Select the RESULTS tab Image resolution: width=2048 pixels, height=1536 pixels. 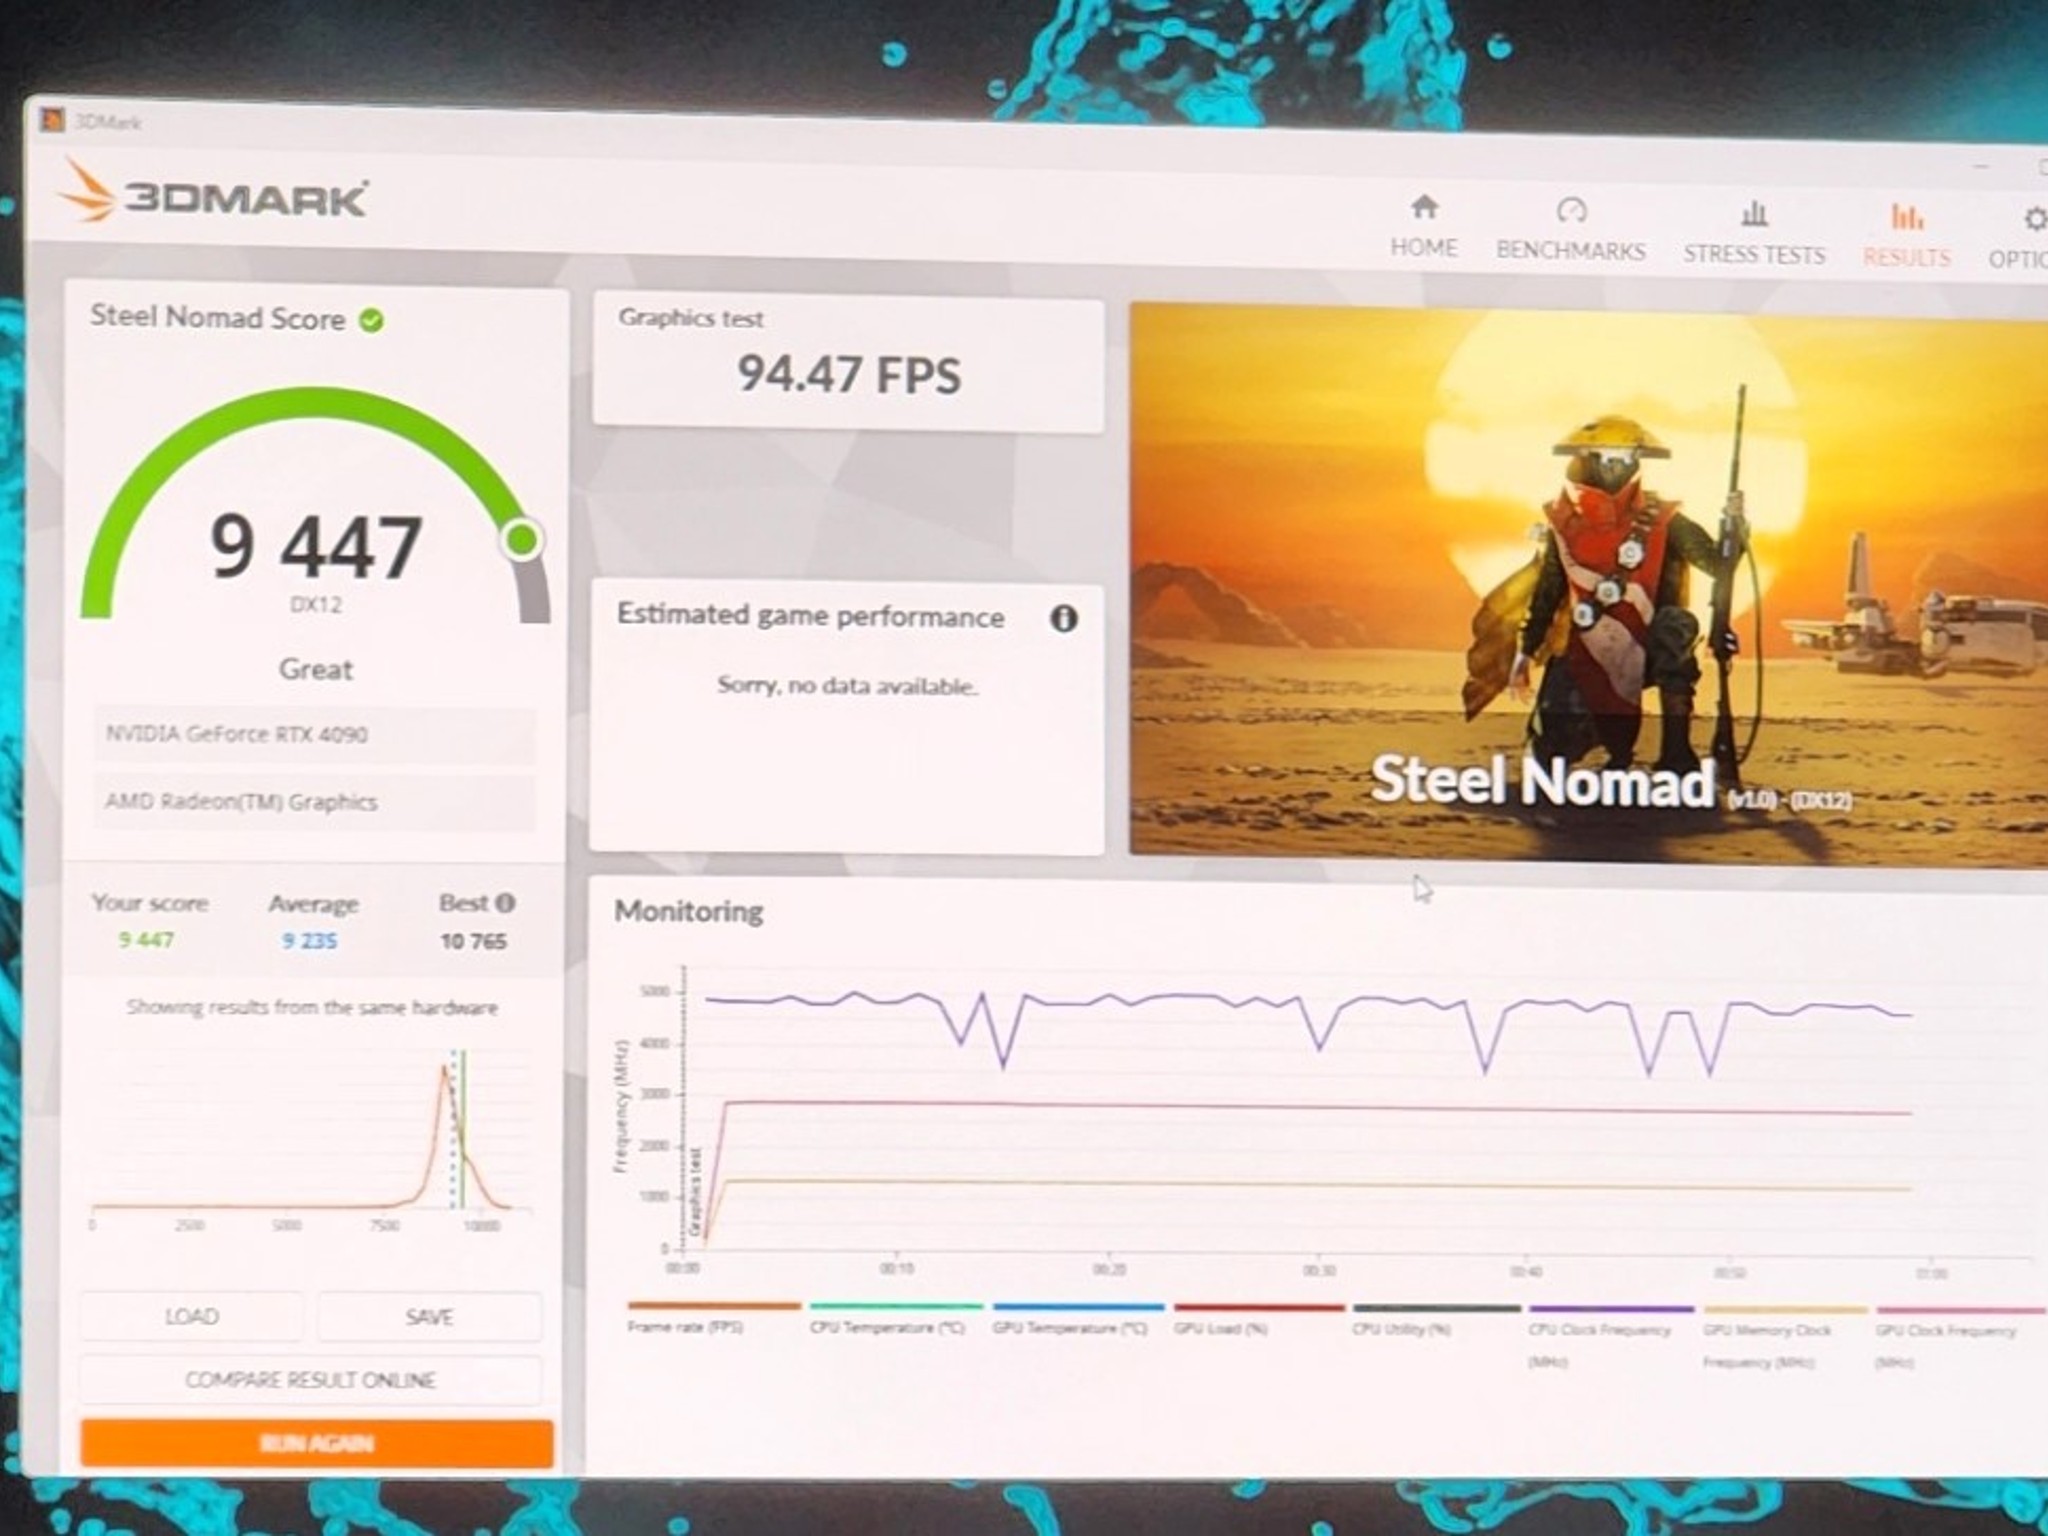1906,237
